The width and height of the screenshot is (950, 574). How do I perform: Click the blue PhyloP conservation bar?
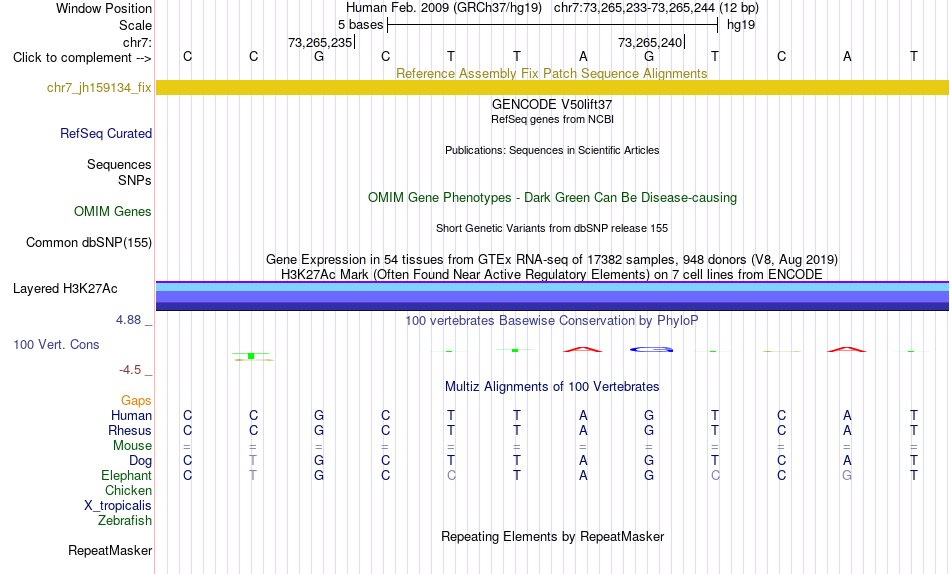click(x=651, y=350)
